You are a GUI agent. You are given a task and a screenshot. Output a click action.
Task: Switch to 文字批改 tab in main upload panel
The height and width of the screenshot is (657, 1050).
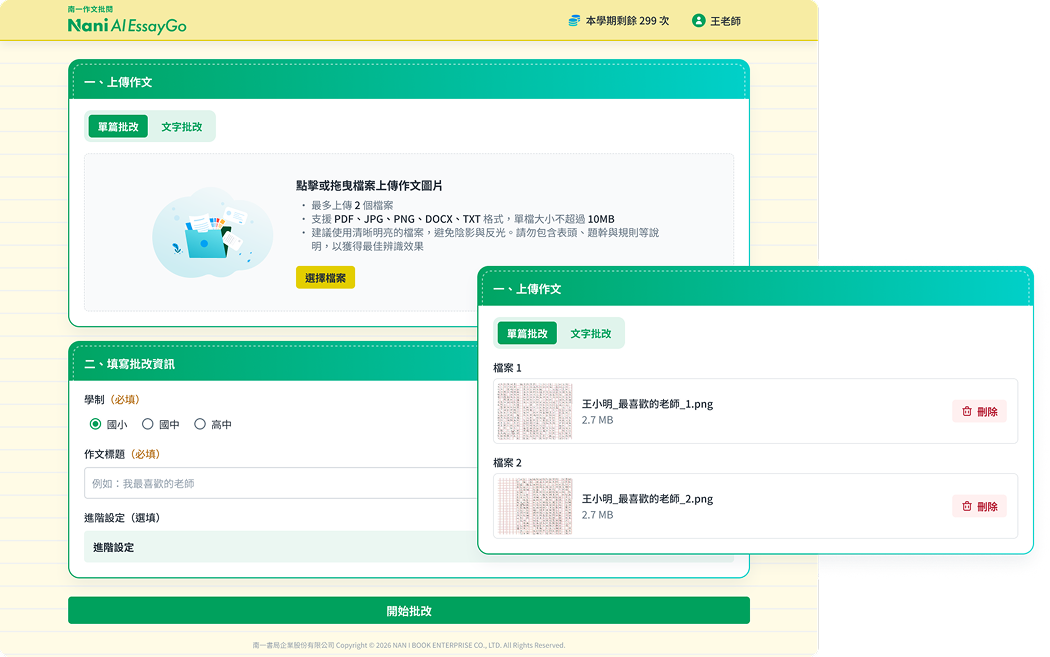tap(181, 127)
